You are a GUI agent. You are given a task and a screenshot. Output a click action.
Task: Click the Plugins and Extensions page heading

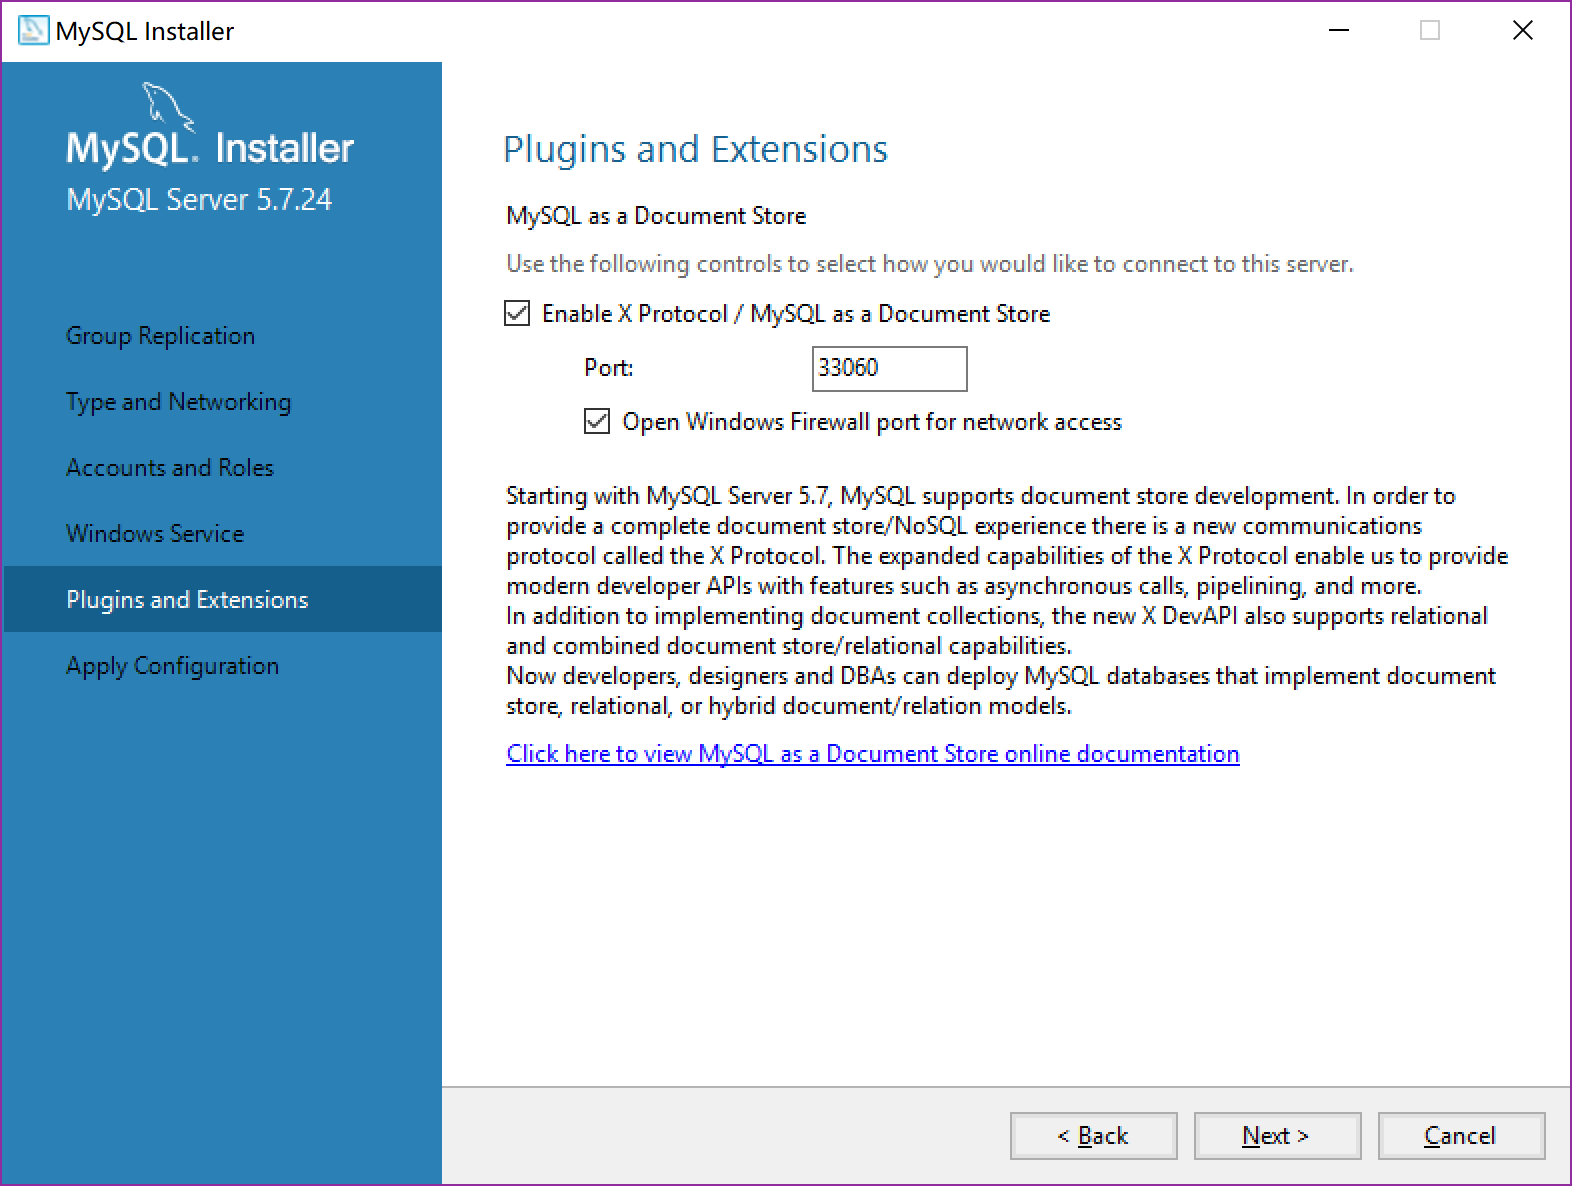coord(695,149)
